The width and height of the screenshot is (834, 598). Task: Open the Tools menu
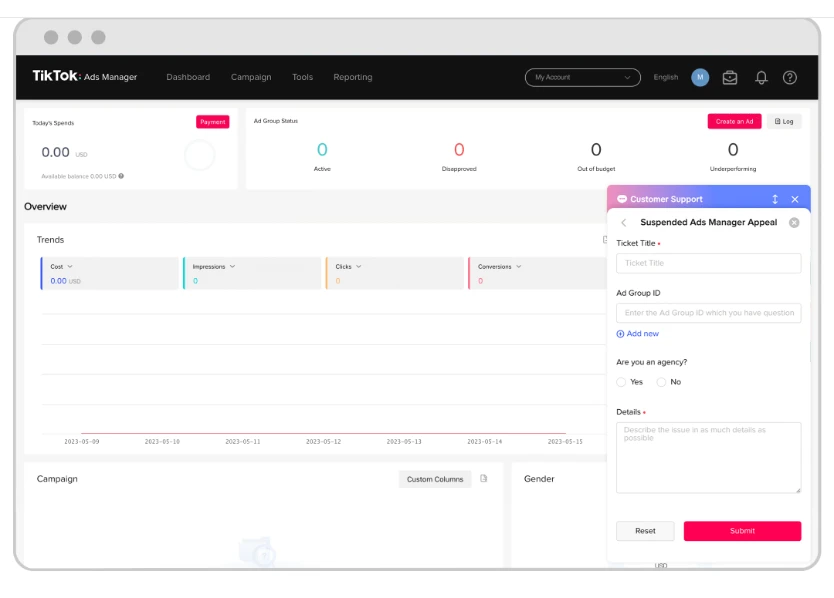(303, 77)
